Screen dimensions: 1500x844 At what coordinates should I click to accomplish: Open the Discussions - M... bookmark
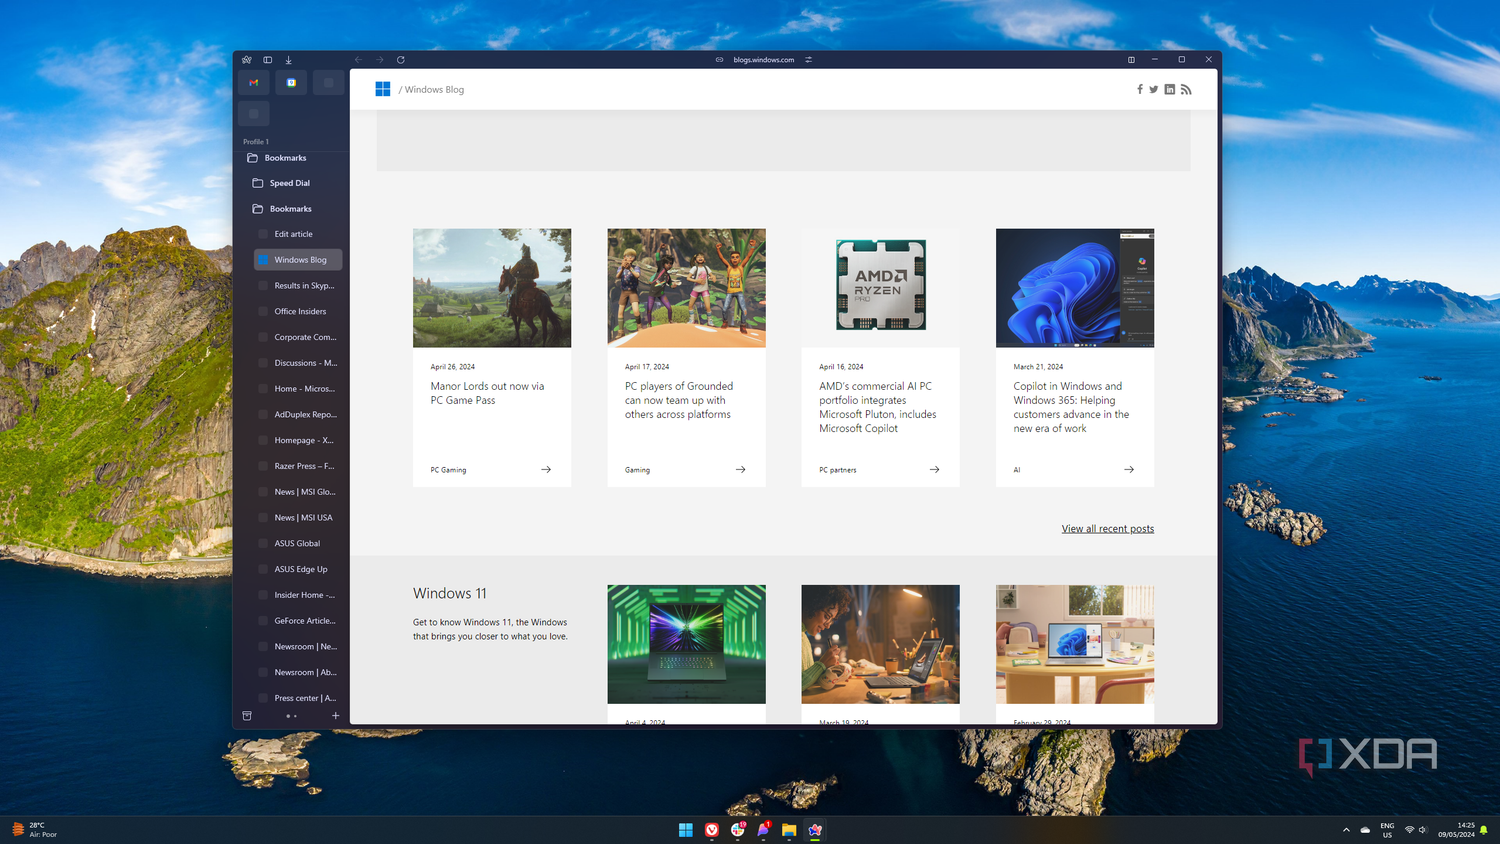pos(298,363)
